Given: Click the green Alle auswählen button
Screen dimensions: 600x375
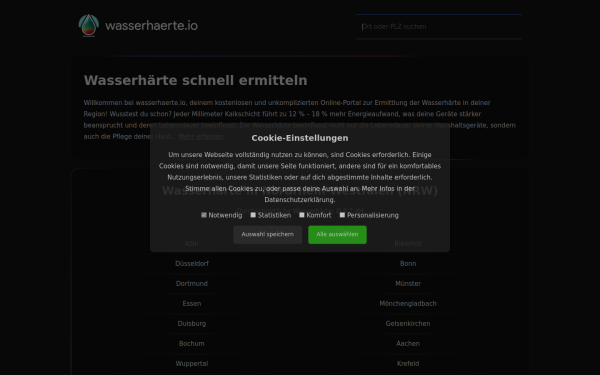Looking at the screenshot, I should [338, 235].
